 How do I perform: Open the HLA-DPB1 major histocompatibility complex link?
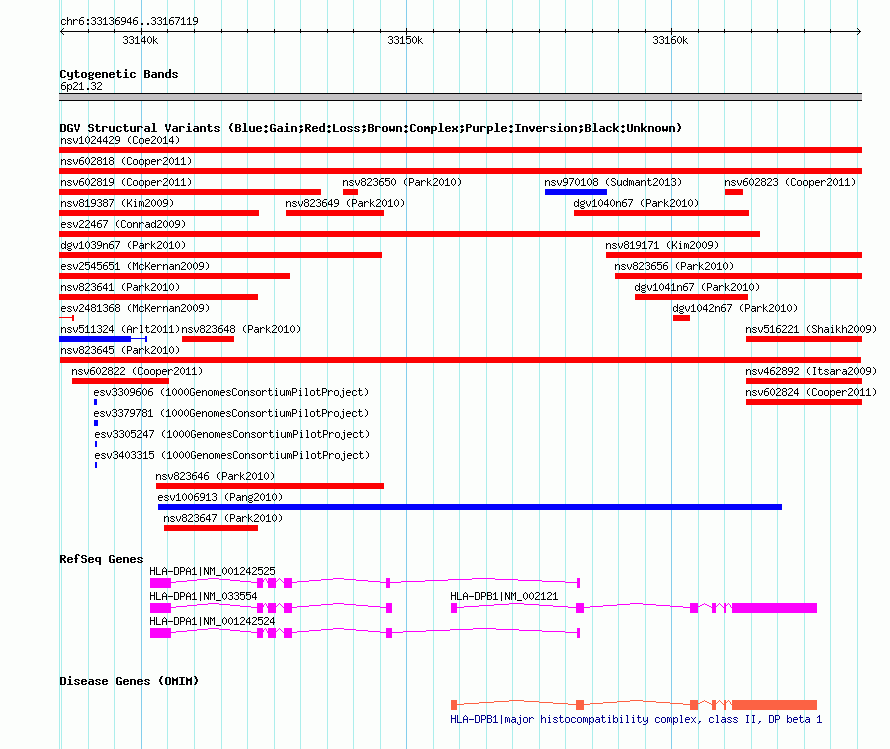coord(636,719)
